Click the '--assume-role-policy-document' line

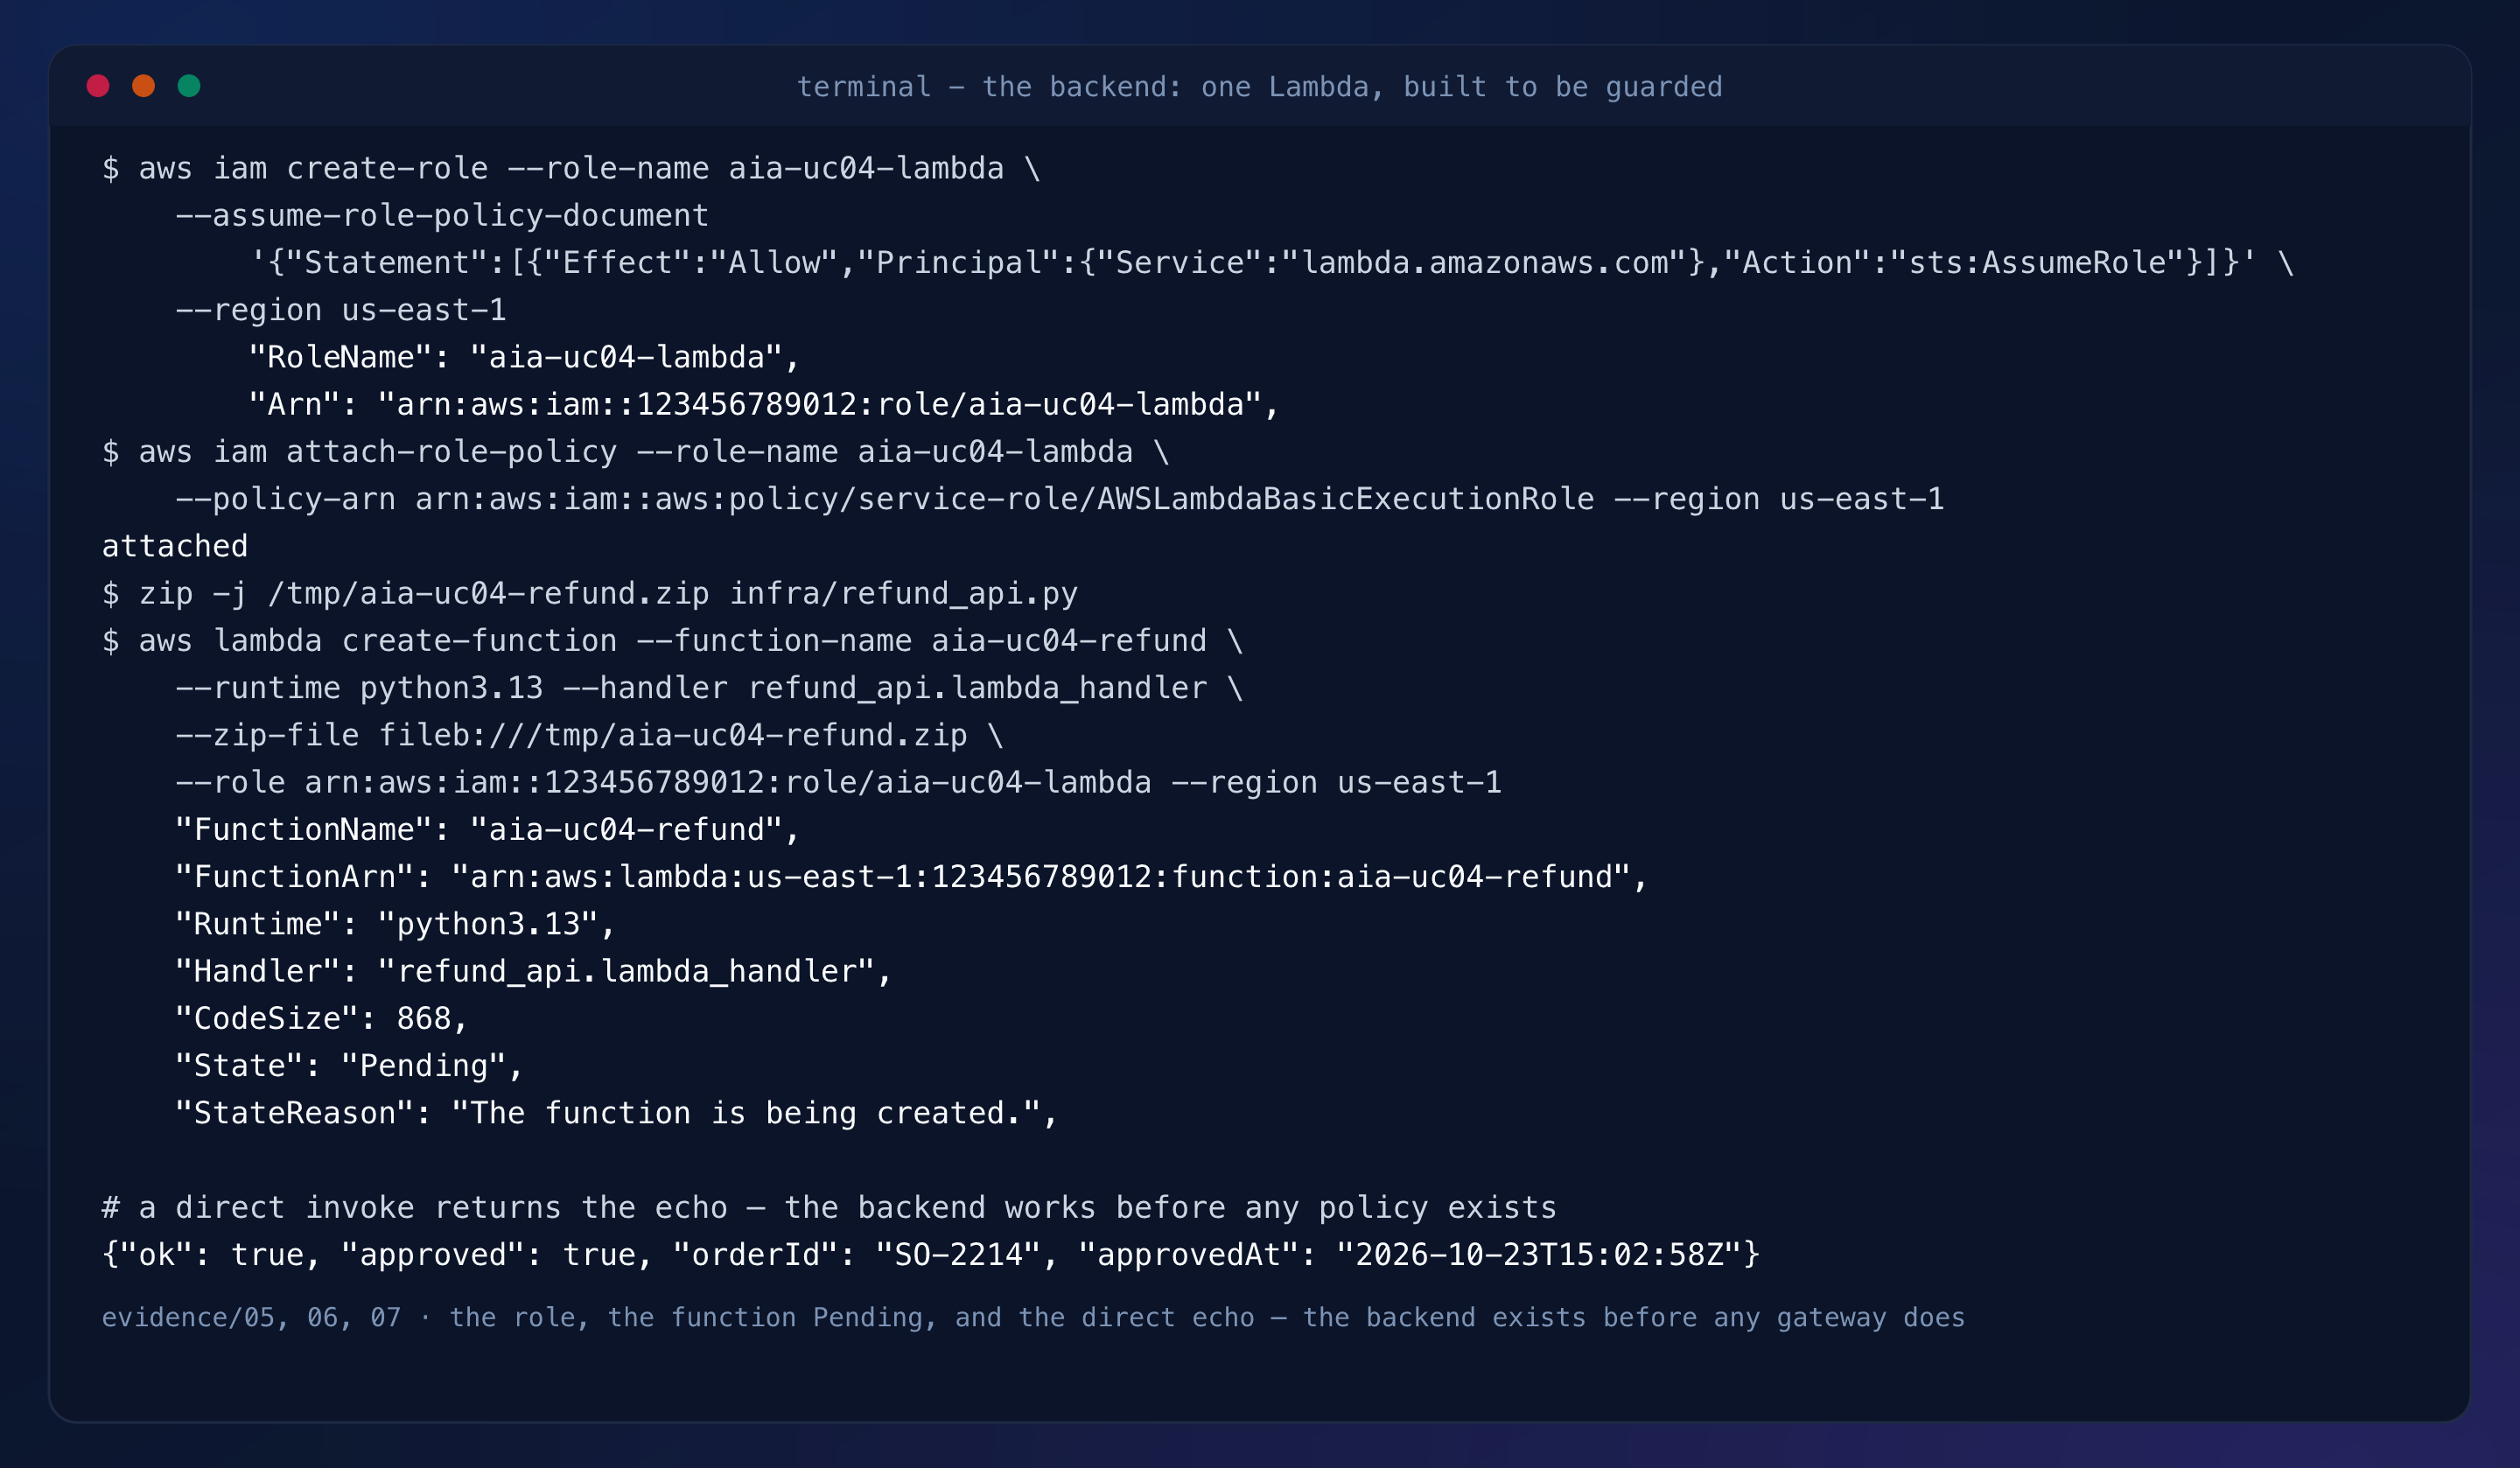(x=442, y=215)
